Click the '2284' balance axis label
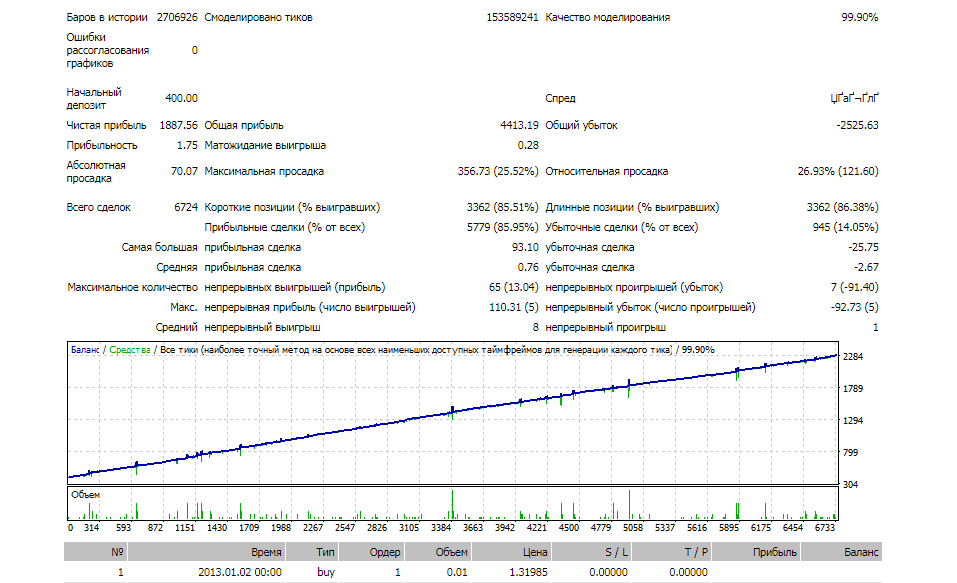Image resolution: width=957 pixels, height=583 pixels. [853, 356]
